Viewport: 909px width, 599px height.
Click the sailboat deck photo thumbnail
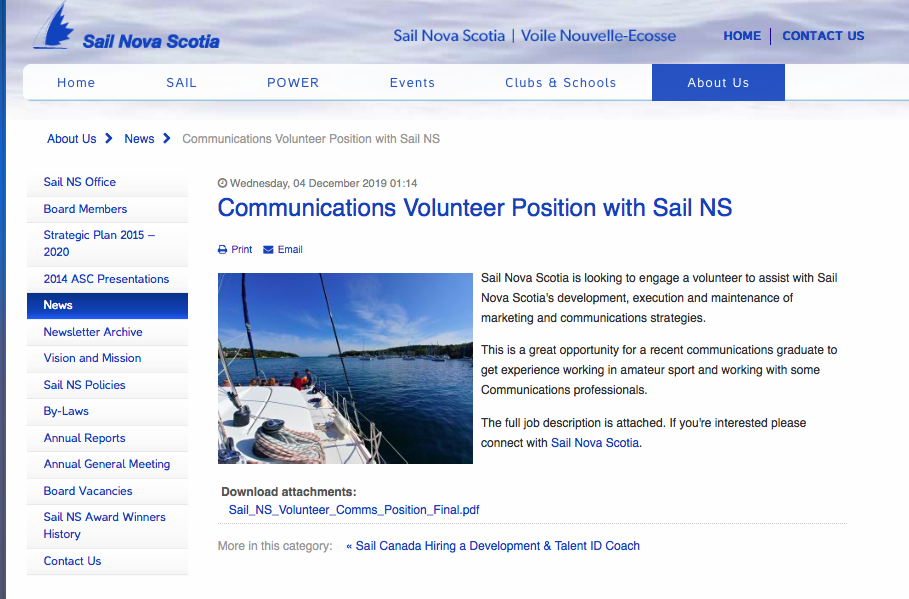345,368
